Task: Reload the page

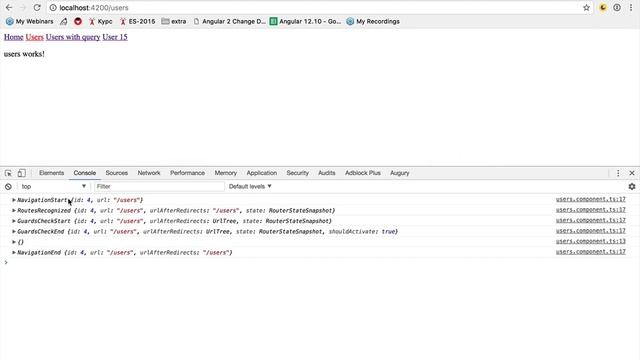Action: (37, 8)
